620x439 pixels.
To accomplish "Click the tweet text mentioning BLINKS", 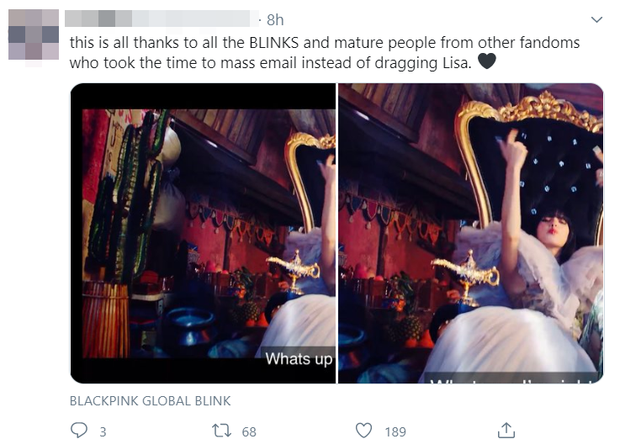I will tap(324, 53).
